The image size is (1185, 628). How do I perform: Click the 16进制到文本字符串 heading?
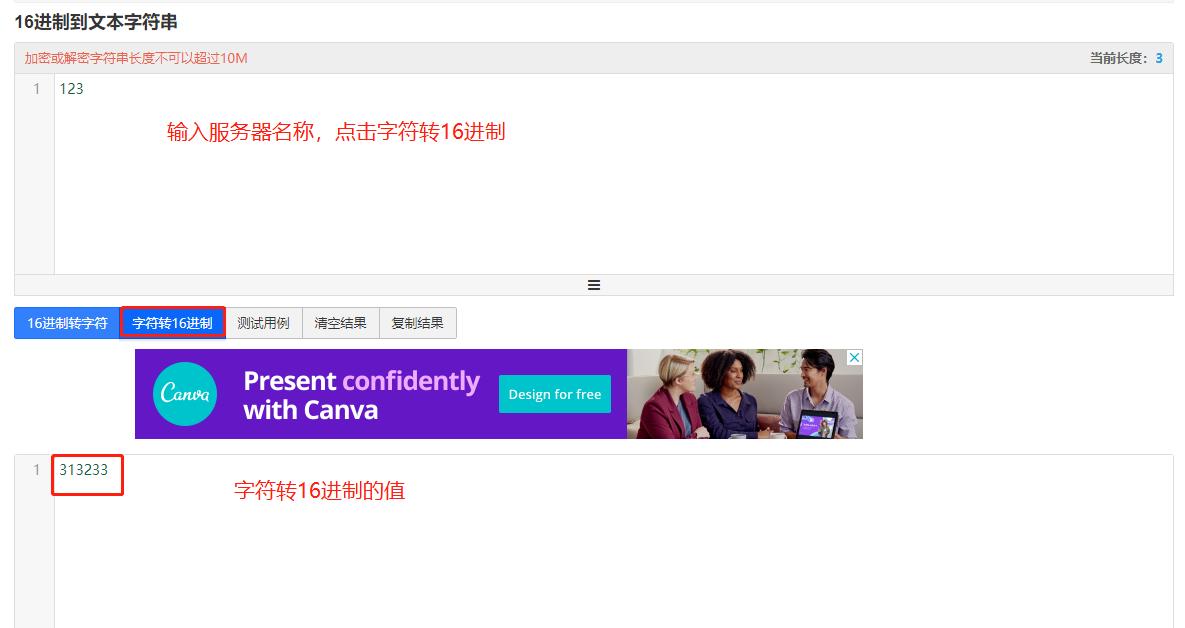[96, 22]
